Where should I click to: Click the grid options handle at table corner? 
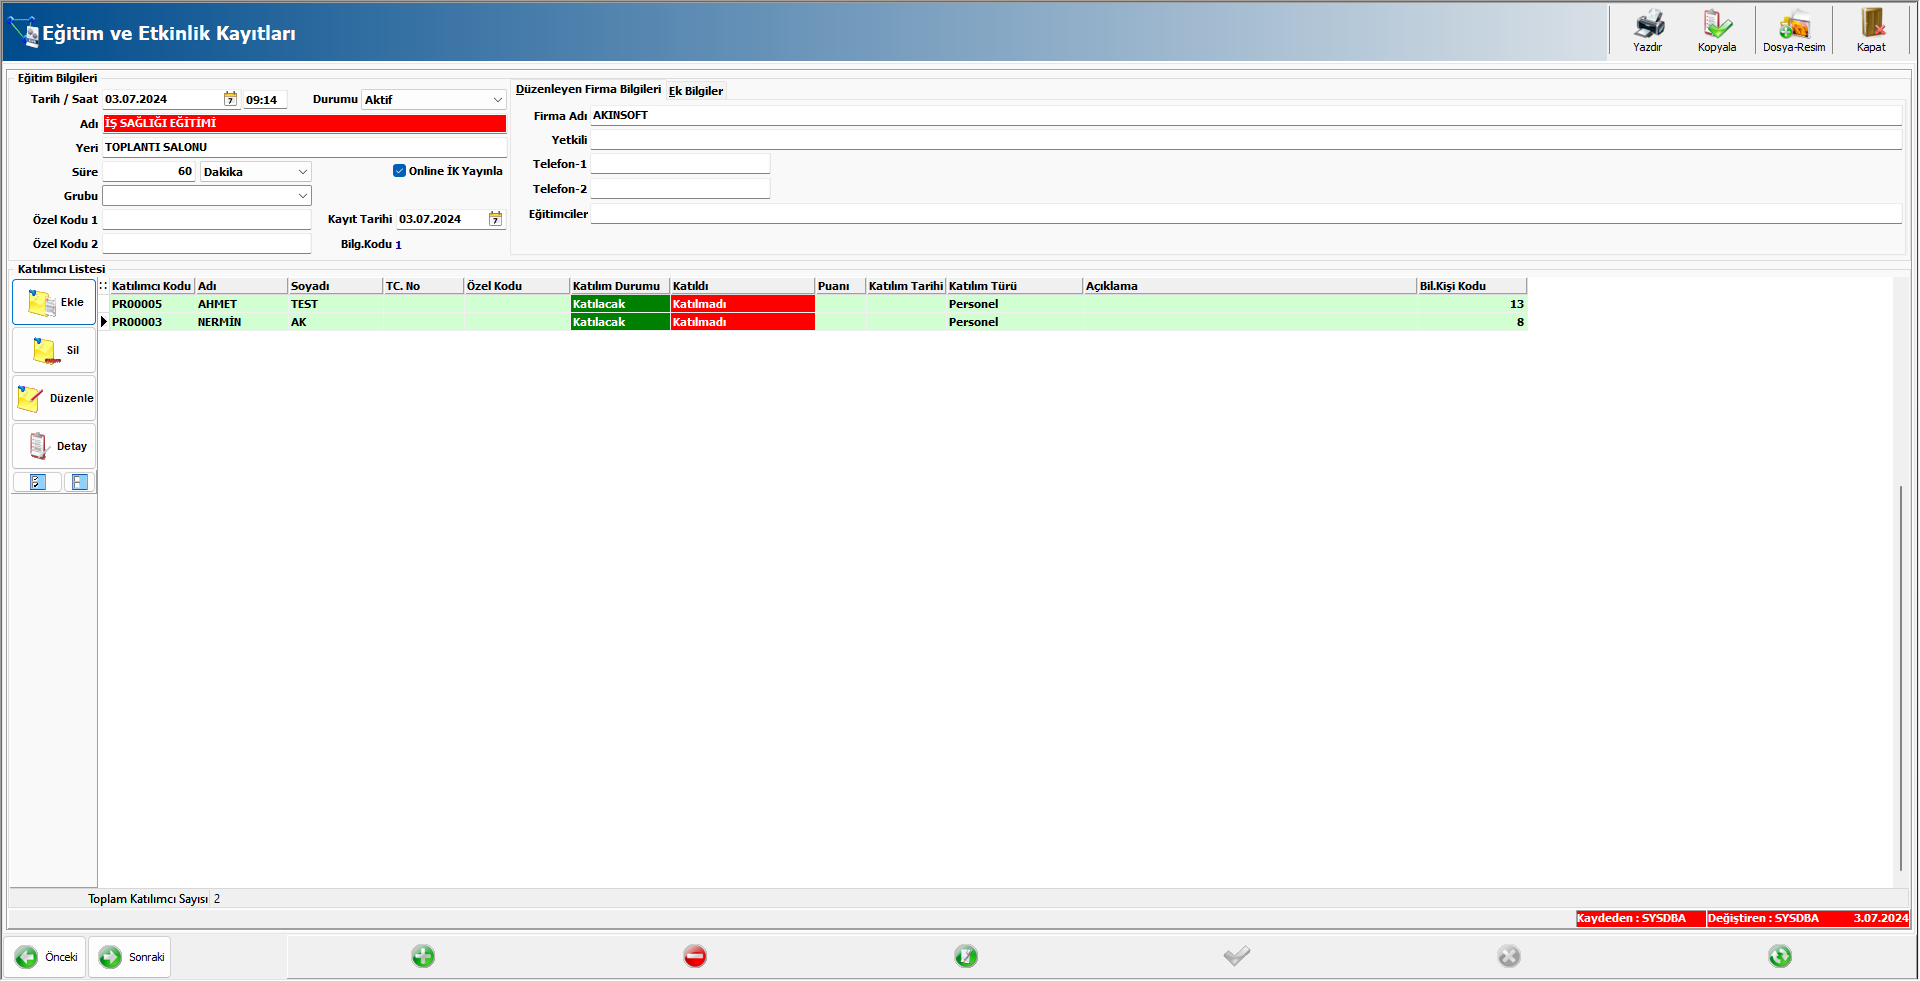click(x=103, y=286)
